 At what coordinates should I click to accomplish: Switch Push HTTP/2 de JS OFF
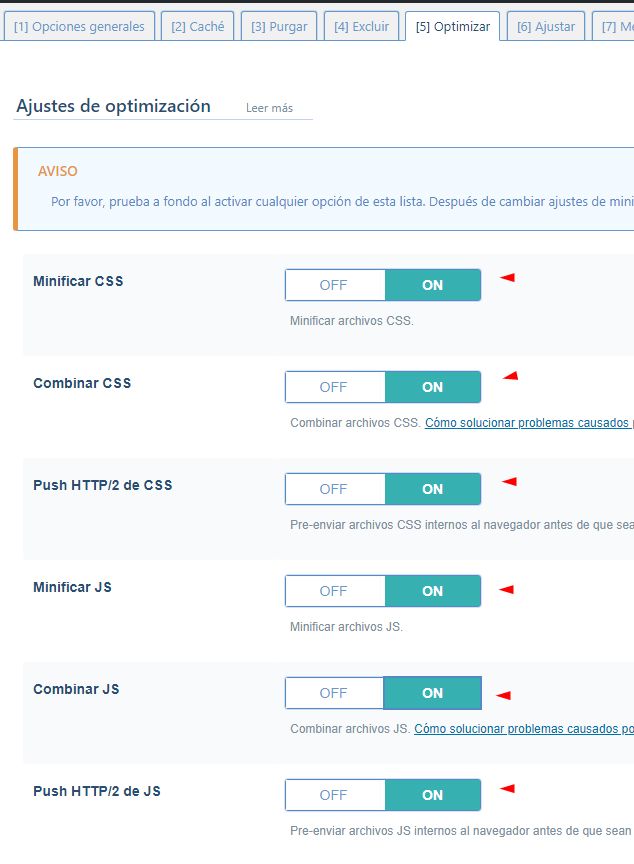[x=334, y=795]
